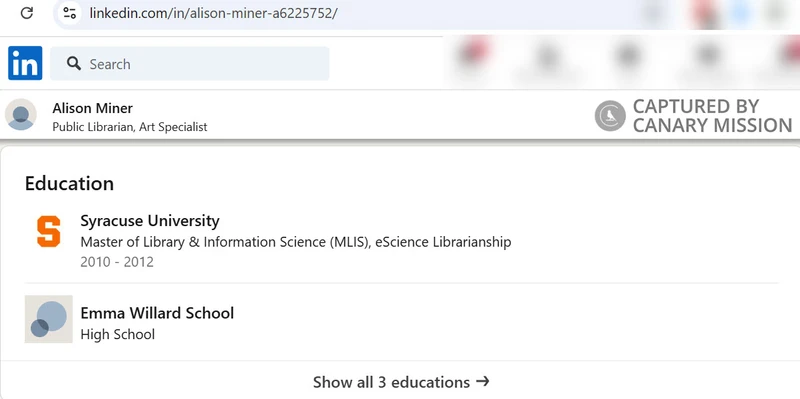Image resolution: width=800 pixels, height=399 pixels.
Task: Click the search magnifier icon
Action: pos(74,63)
